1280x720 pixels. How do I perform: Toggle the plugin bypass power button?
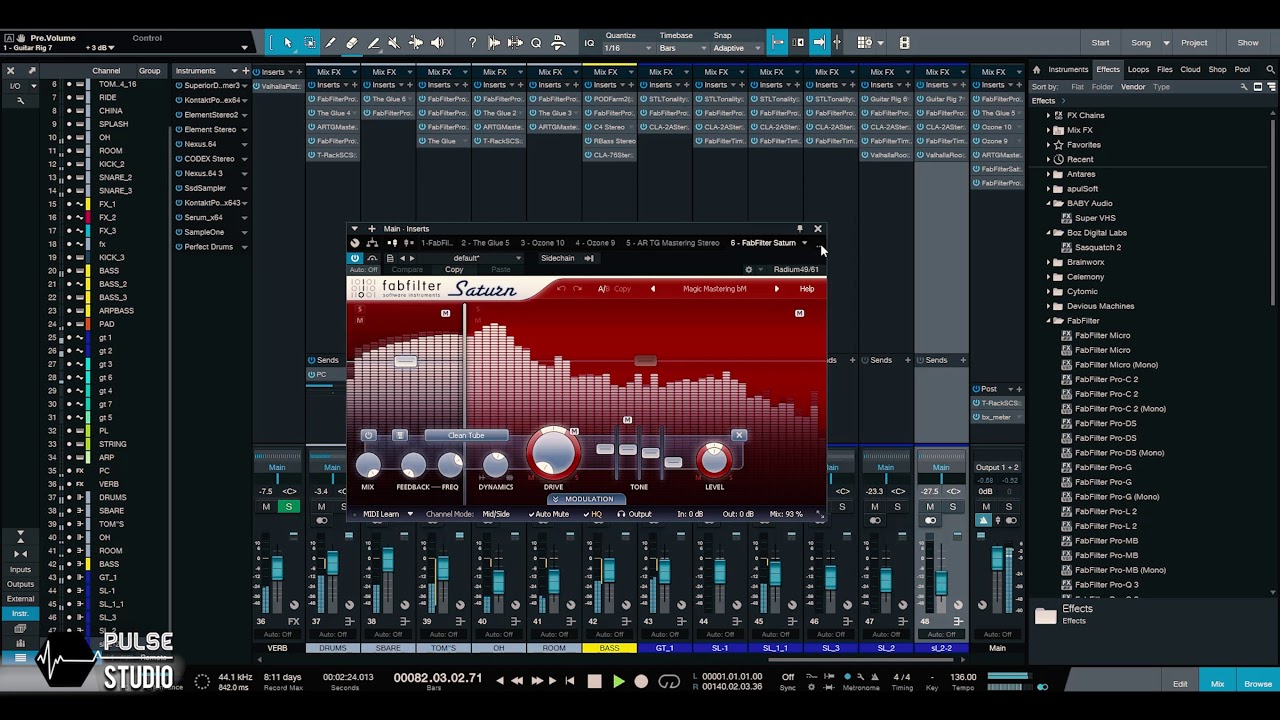[354, 258]
